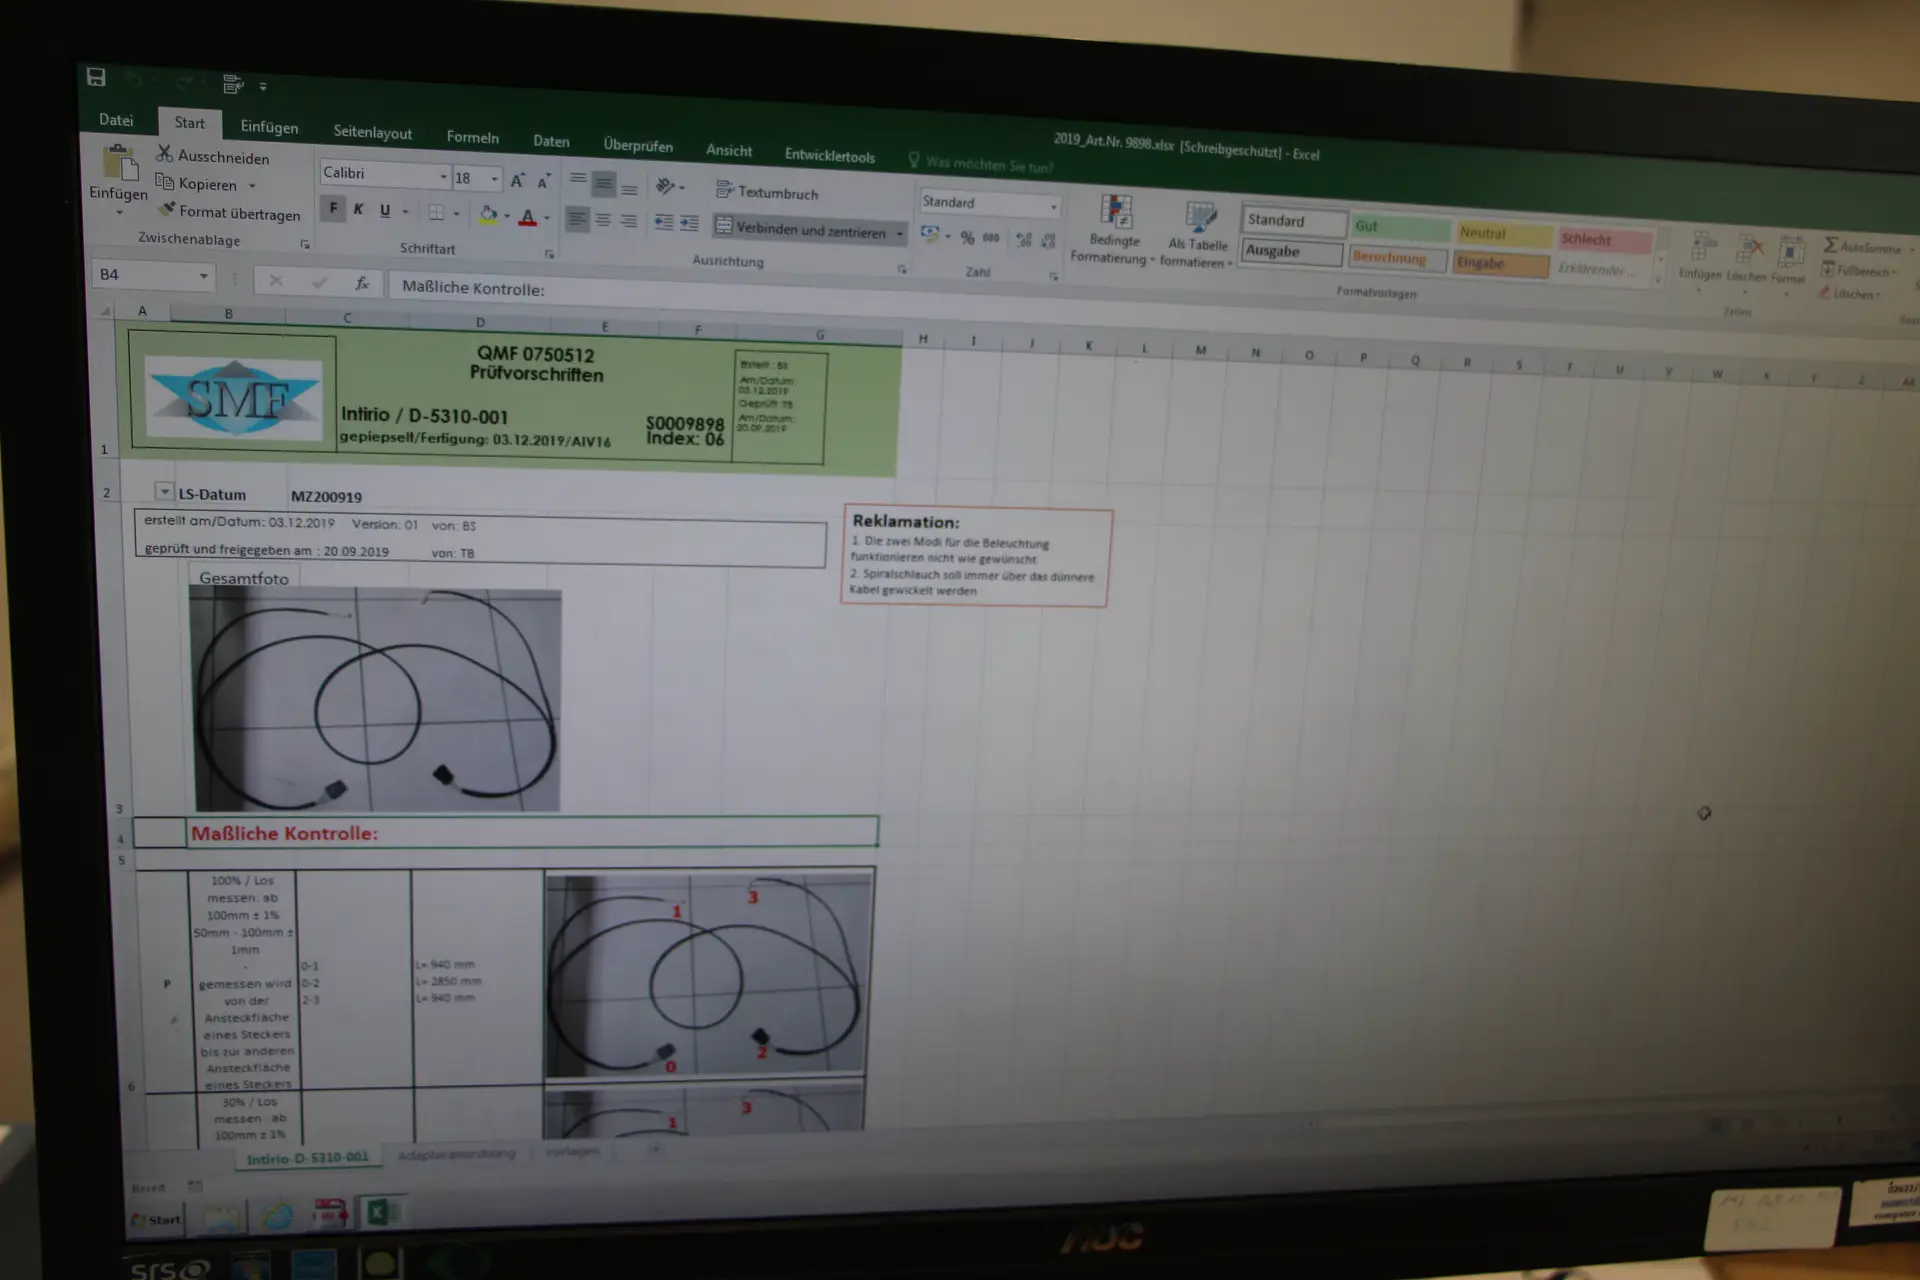The image size is (1920, 1280).
Task: Apply red font color A
Action: point(528,217)
